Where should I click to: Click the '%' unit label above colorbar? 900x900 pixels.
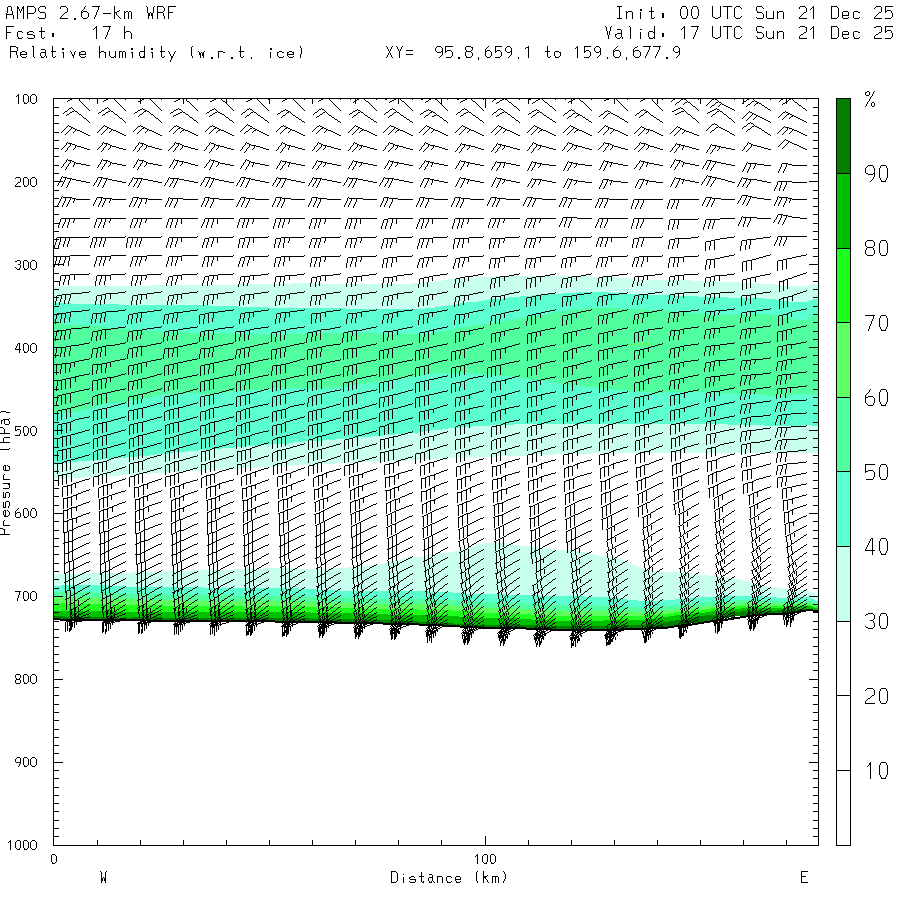870,99
